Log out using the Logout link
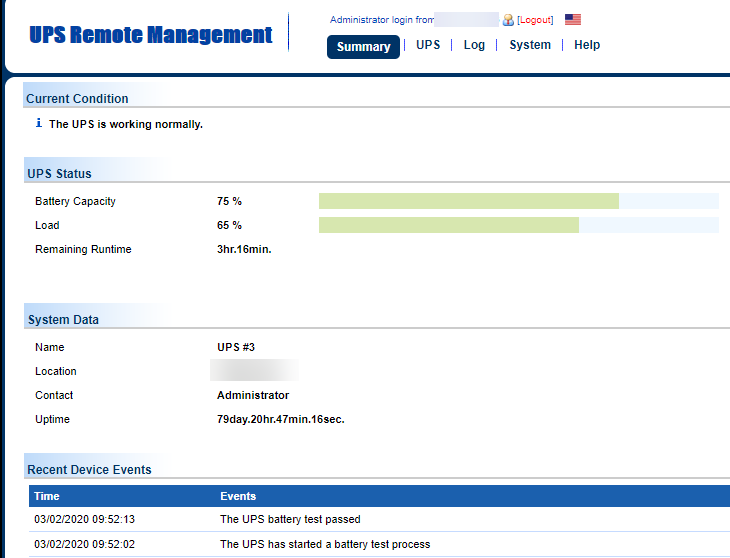This screenshot has height=558, width=730. tap(535, 20)
